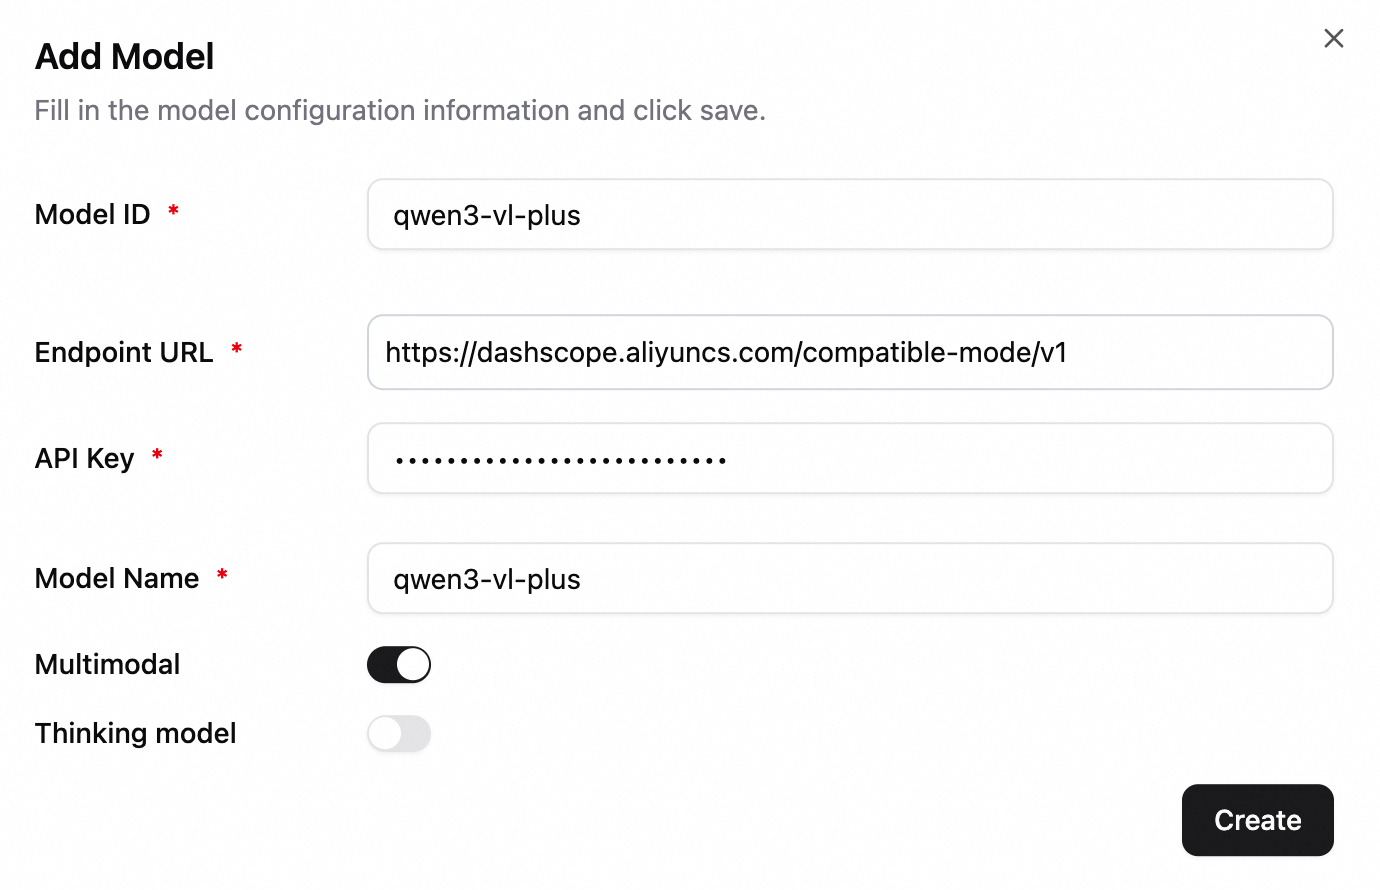Select the masked API Key field

click(850, 459)
